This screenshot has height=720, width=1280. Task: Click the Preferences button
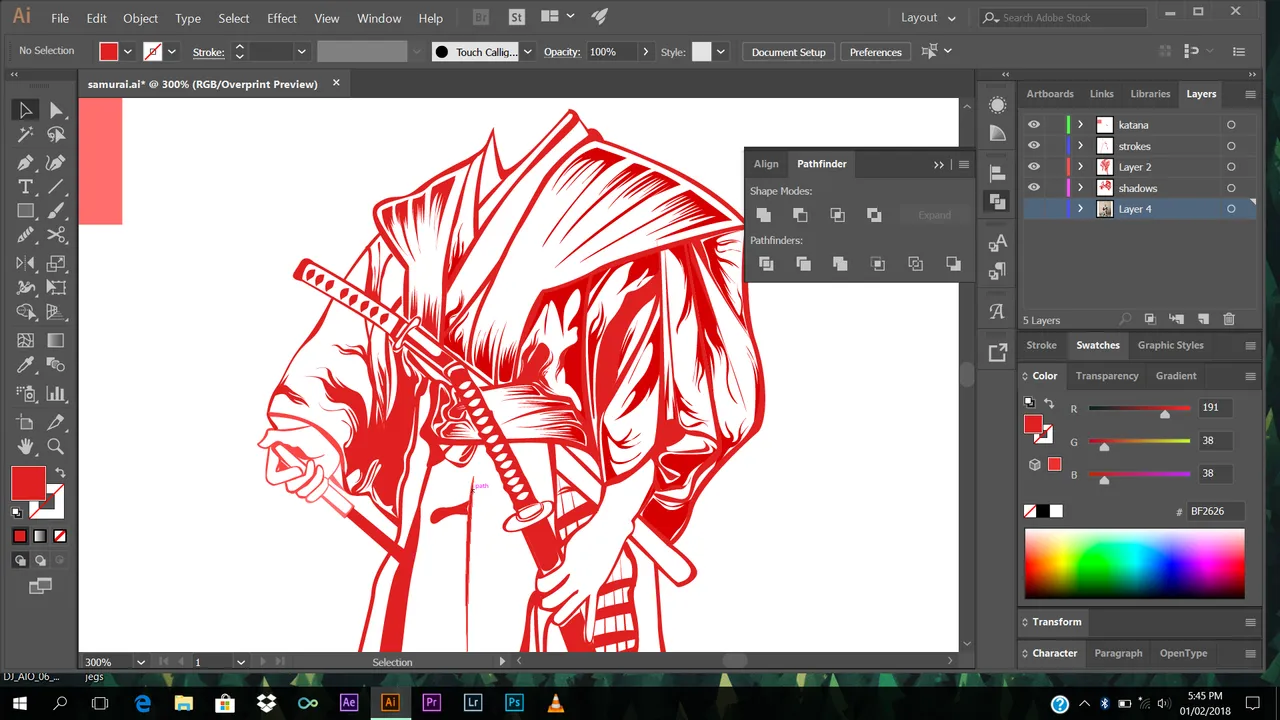876,52
